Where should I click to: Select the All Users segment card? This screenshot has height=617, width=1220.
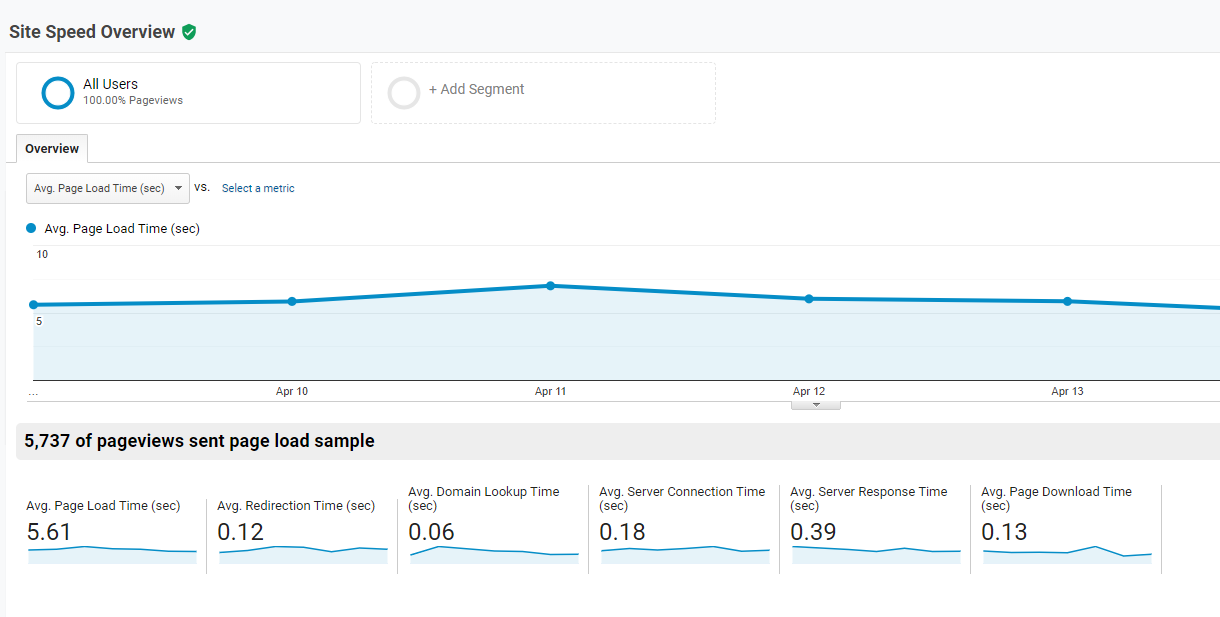(x=188, y=93)
